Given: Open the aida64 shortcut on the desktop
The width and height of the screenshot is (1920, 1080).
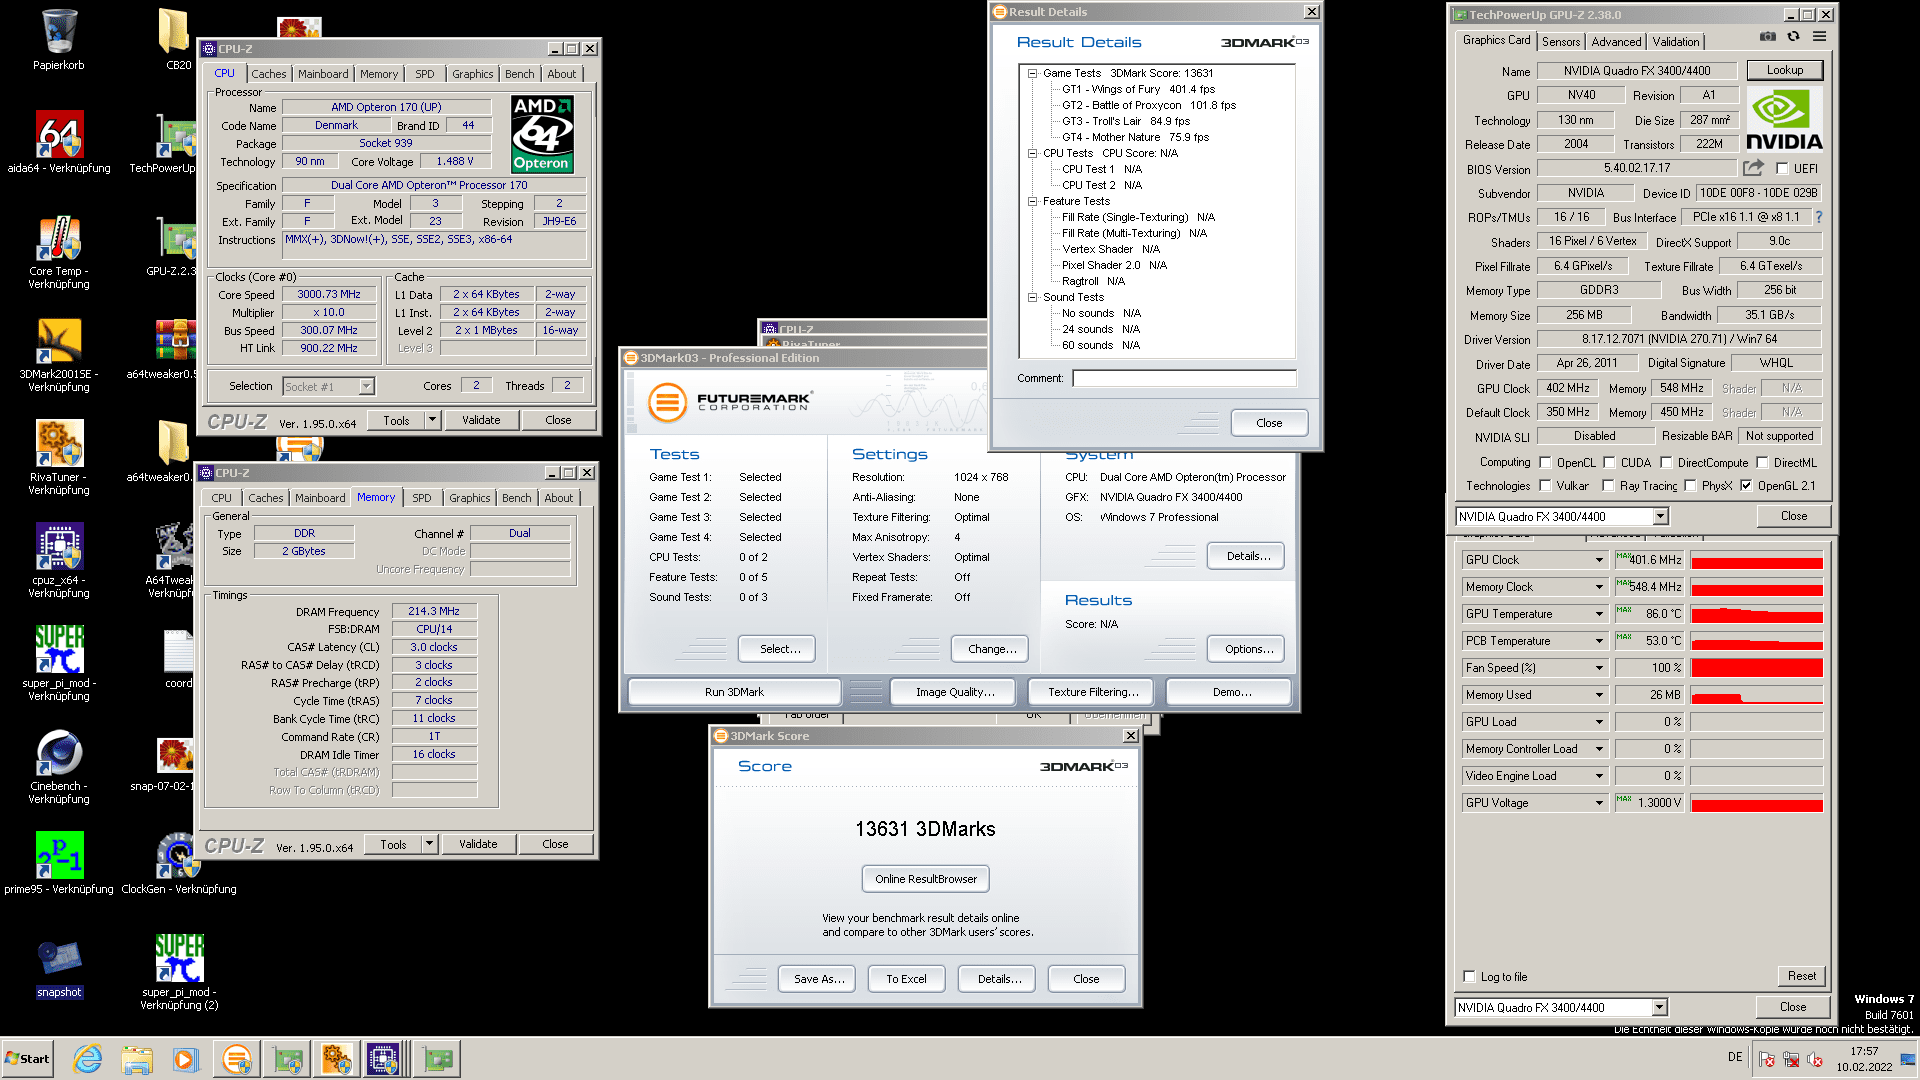Looking at the screenshot, I should 59,142.
